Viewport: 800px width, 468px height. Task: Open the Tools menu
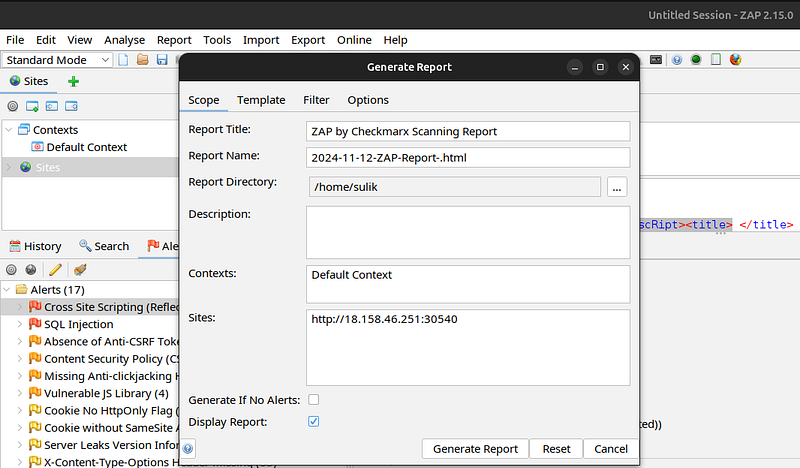coord(217,40)
